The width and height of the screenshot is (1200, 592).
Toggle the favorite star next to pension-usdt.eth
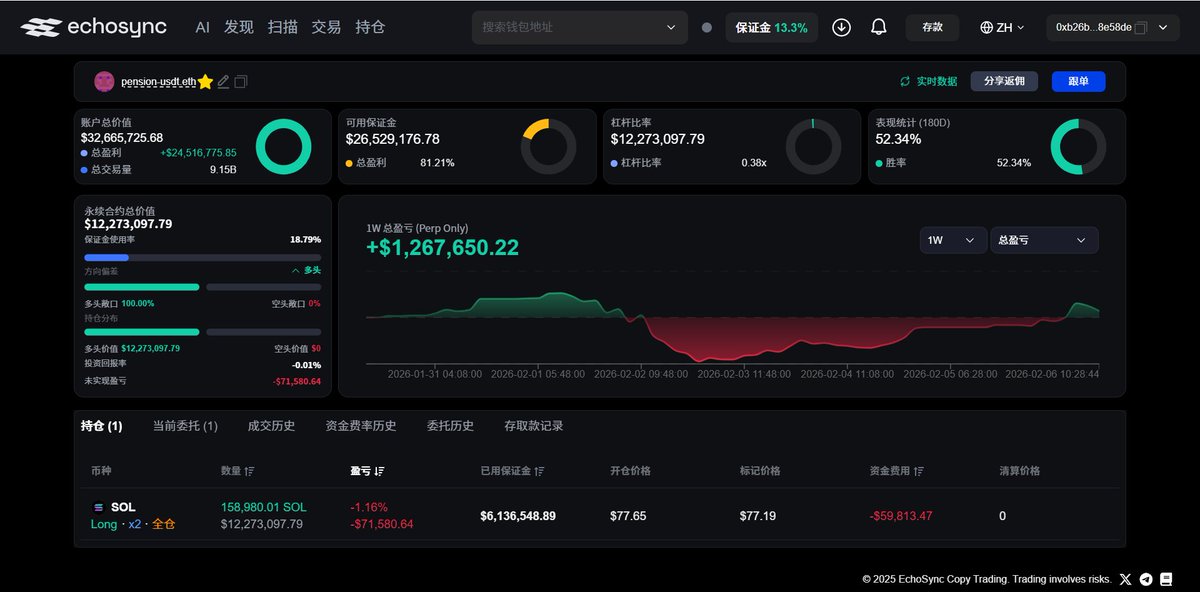point(206,80)
